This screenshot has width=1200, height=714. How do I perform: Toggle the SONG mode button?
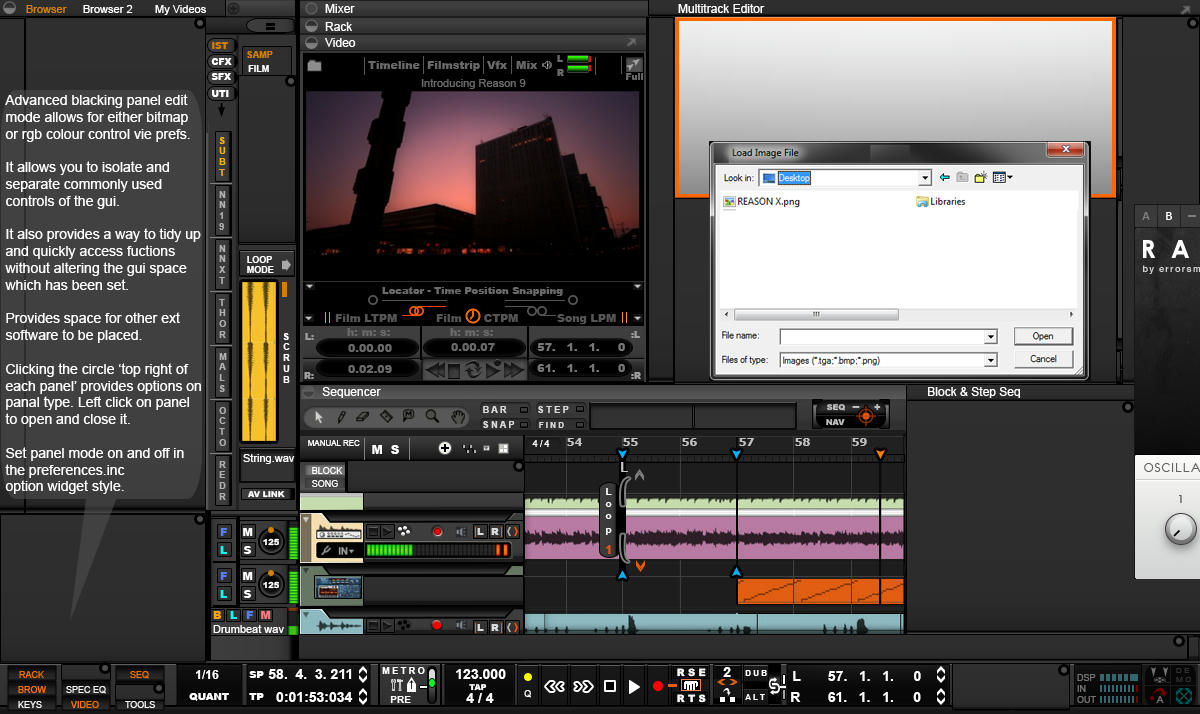point(326,483)
